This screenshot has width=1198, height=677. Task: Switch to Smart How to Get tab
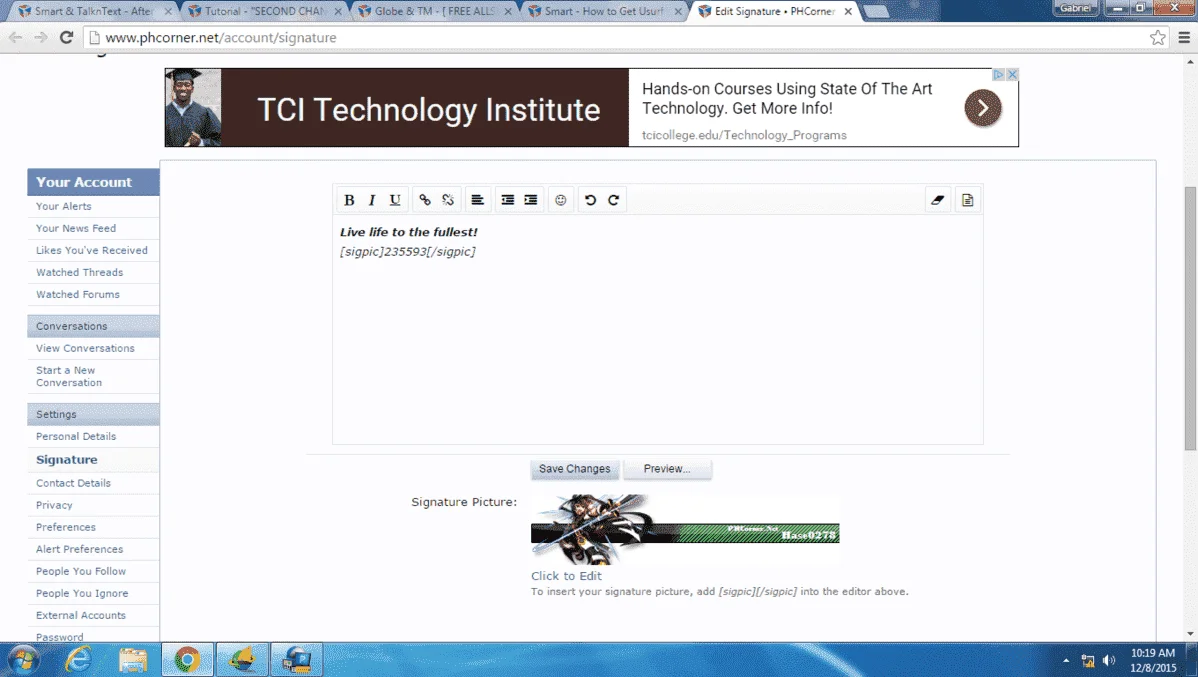coord(603,11)
